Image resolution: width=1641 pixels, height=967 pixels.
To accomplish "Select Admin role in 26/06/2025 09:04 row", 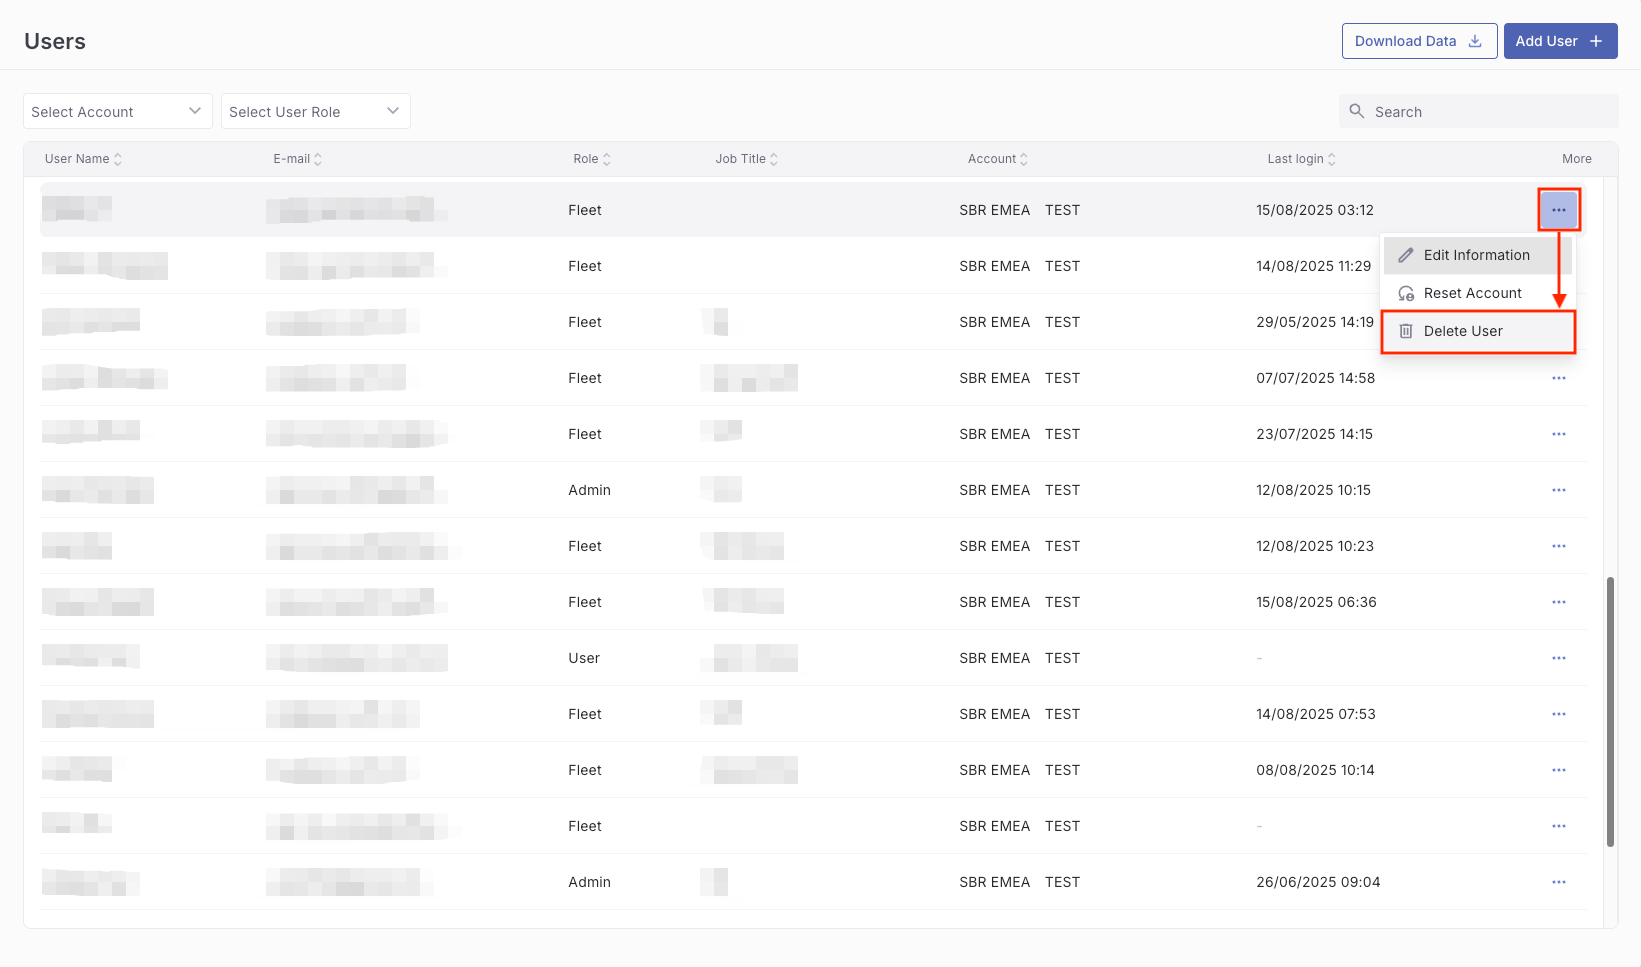I will tap(589, 882).
